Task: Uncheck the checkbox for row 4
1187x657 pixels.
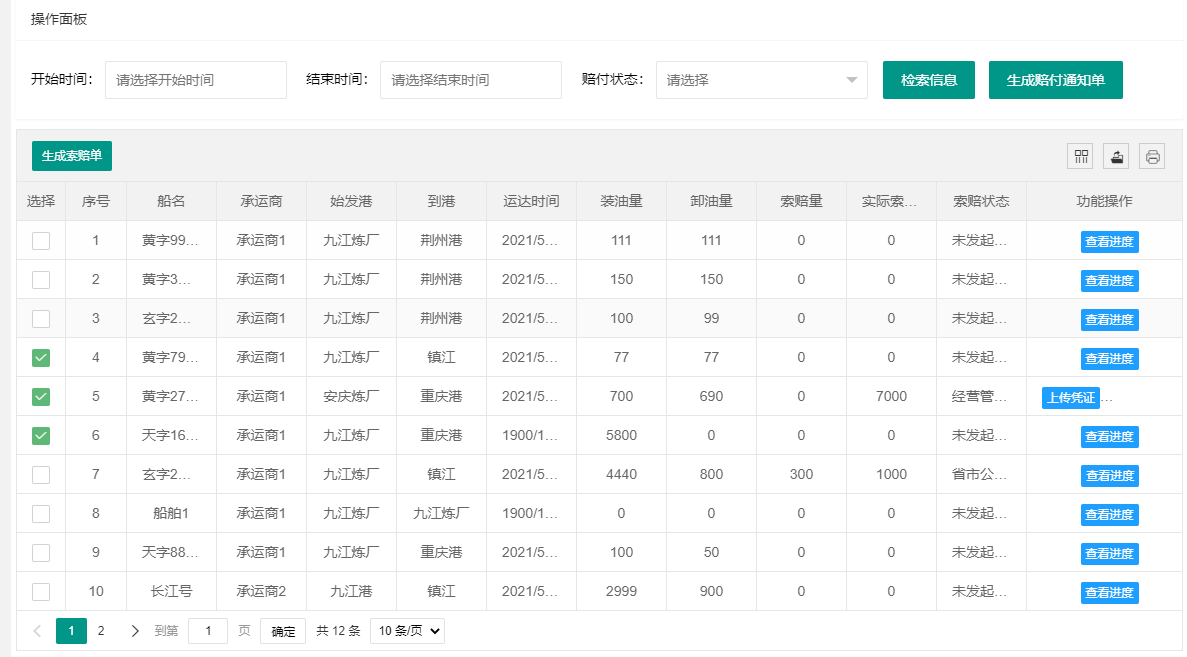Action: coord(41,358)
